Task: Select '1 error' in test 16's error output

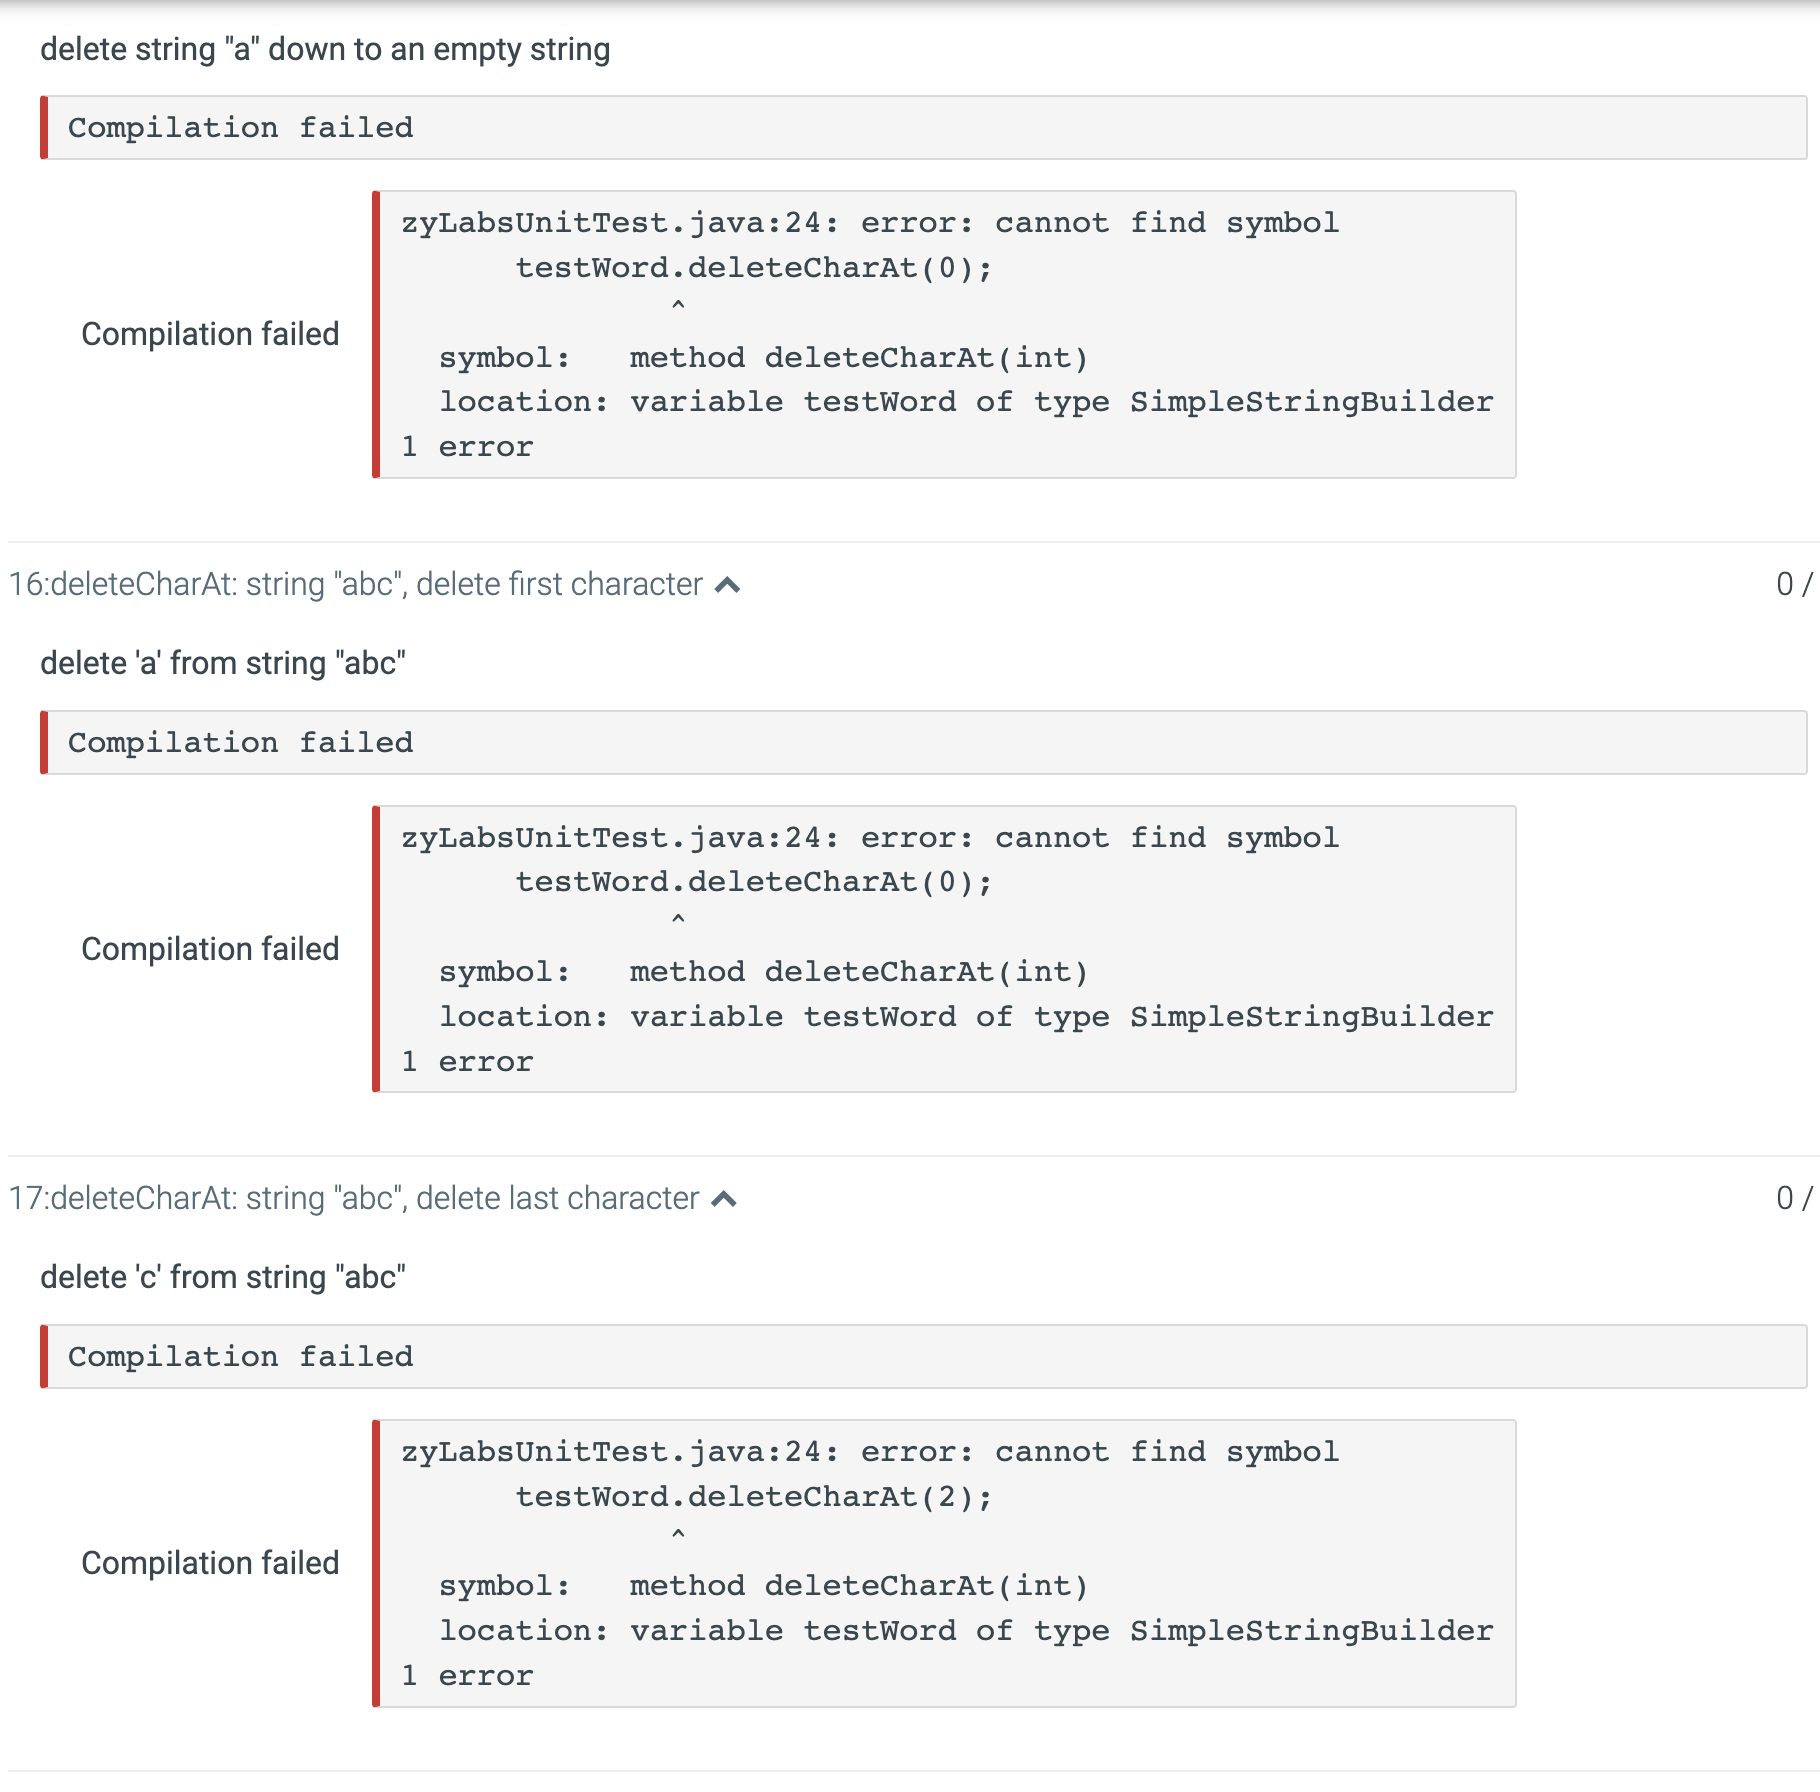Action: (x=467, y=1062)
